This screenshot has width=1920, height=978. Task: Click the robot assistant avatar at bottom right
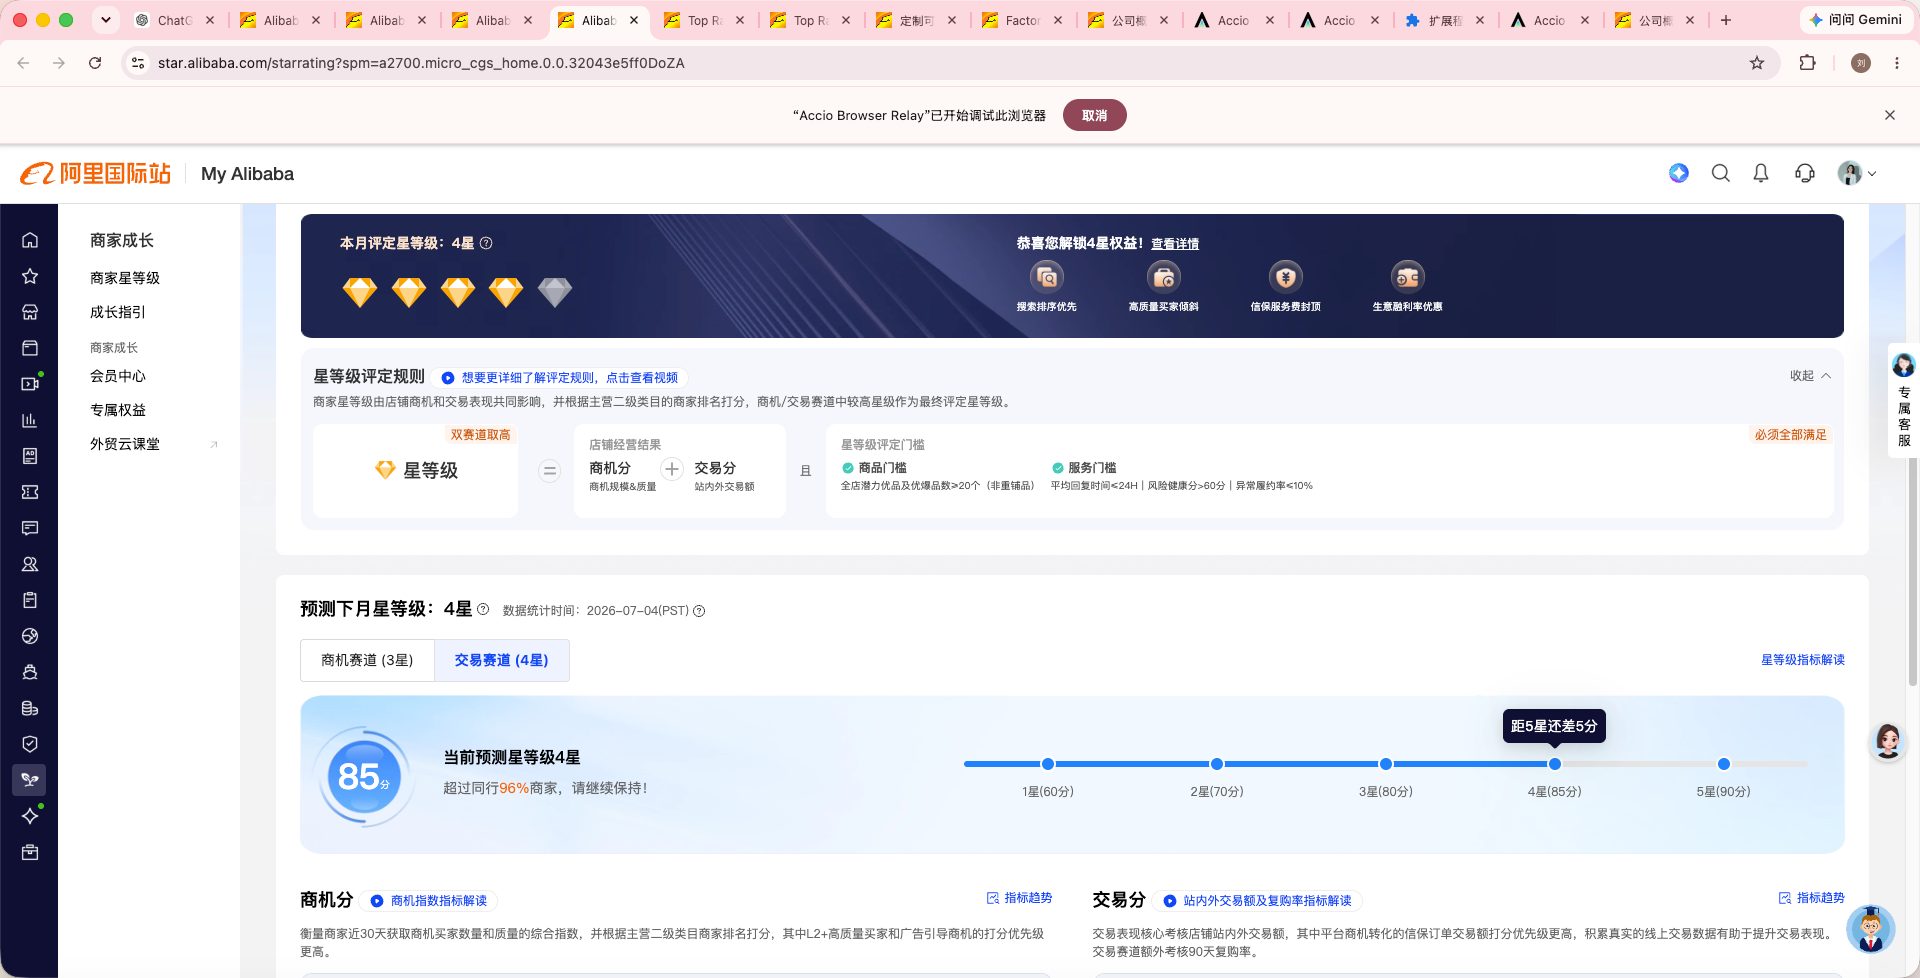(1871, 930)
